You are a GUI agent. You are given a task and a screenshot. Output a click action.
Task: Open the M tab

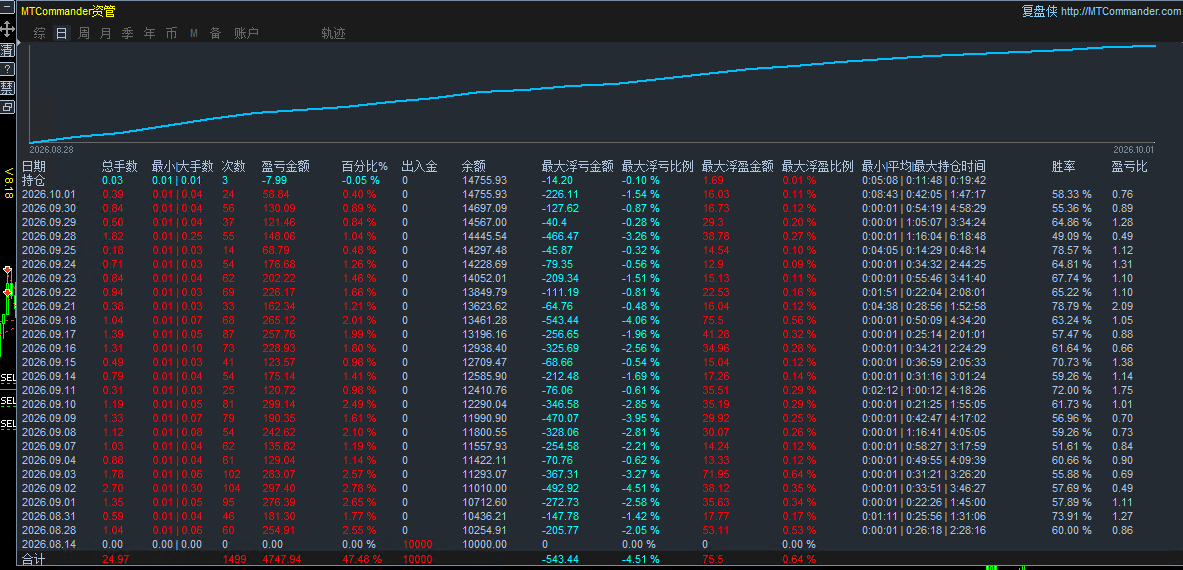194,33
